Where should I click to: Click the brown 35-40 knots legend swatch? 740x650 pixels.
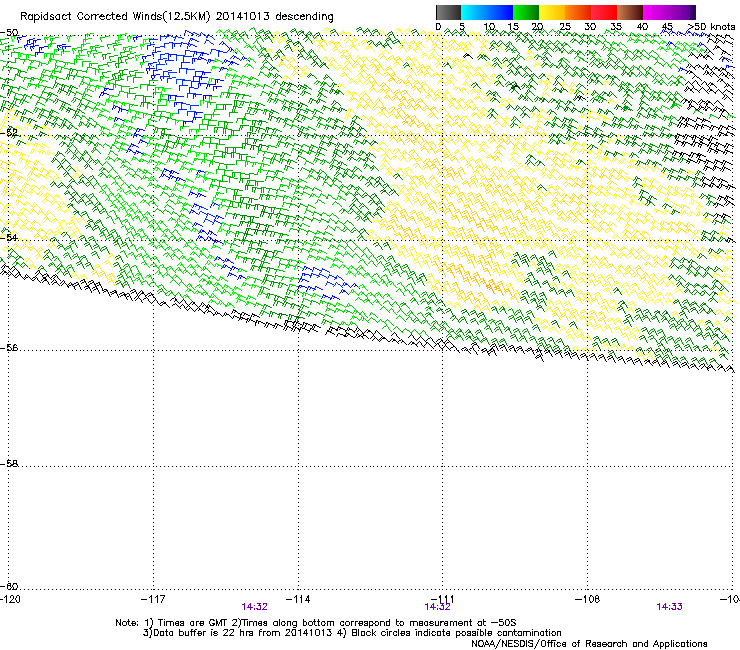[630, 12]
